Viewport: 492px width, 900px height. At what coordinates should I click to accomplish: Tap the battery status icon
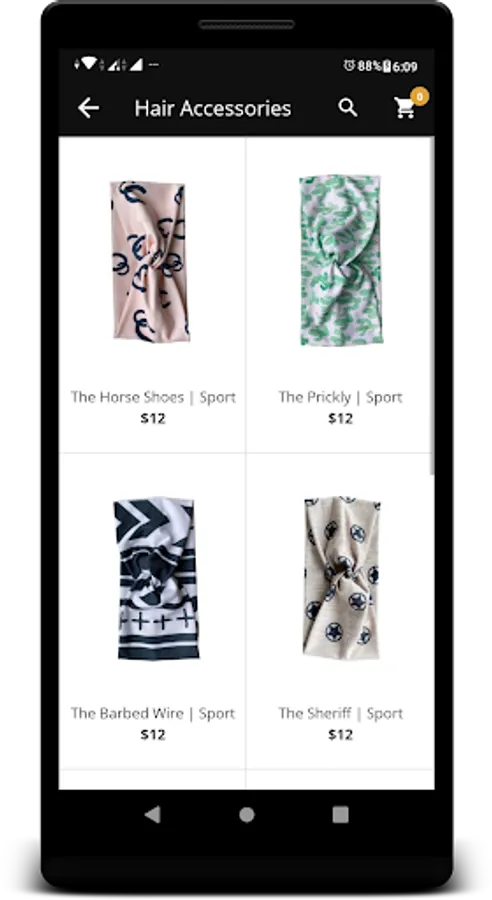click(x=387, y=66)
